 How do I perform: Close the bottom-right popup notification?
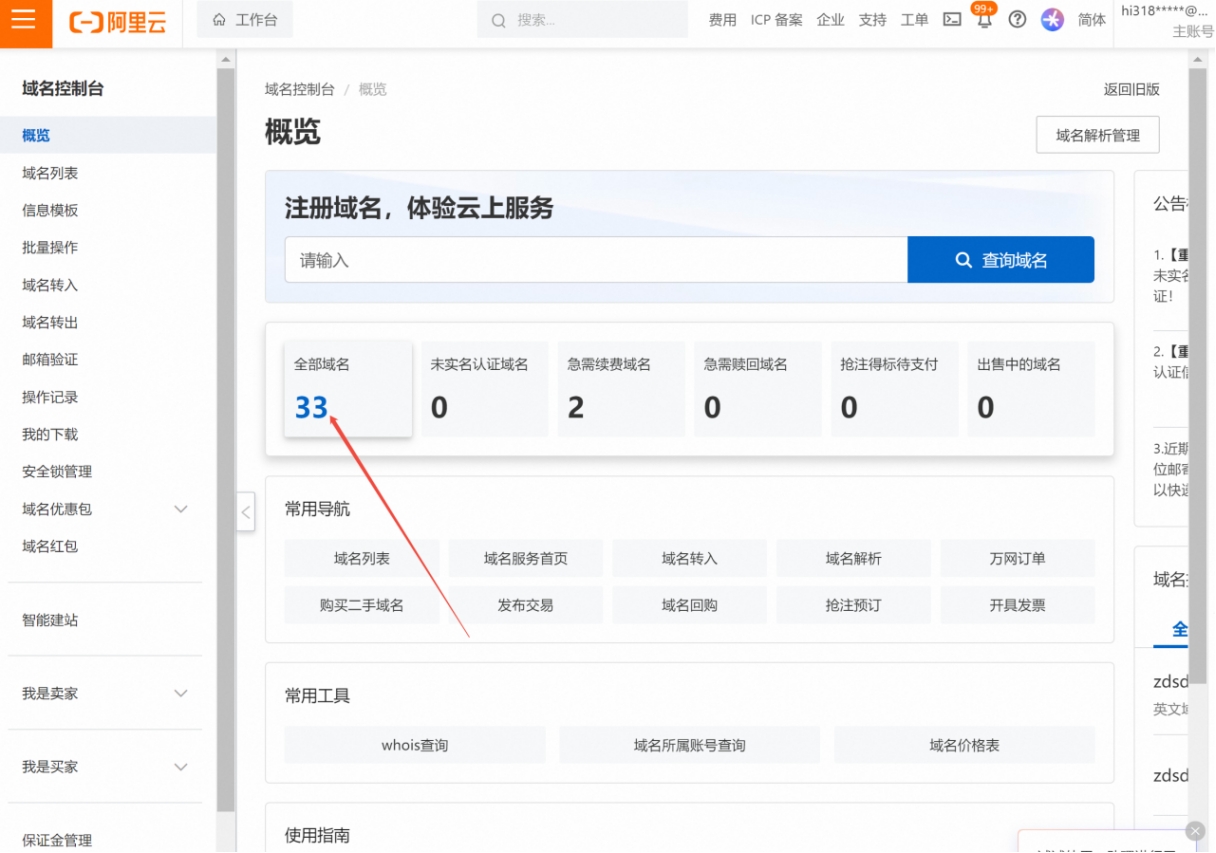1195,831
